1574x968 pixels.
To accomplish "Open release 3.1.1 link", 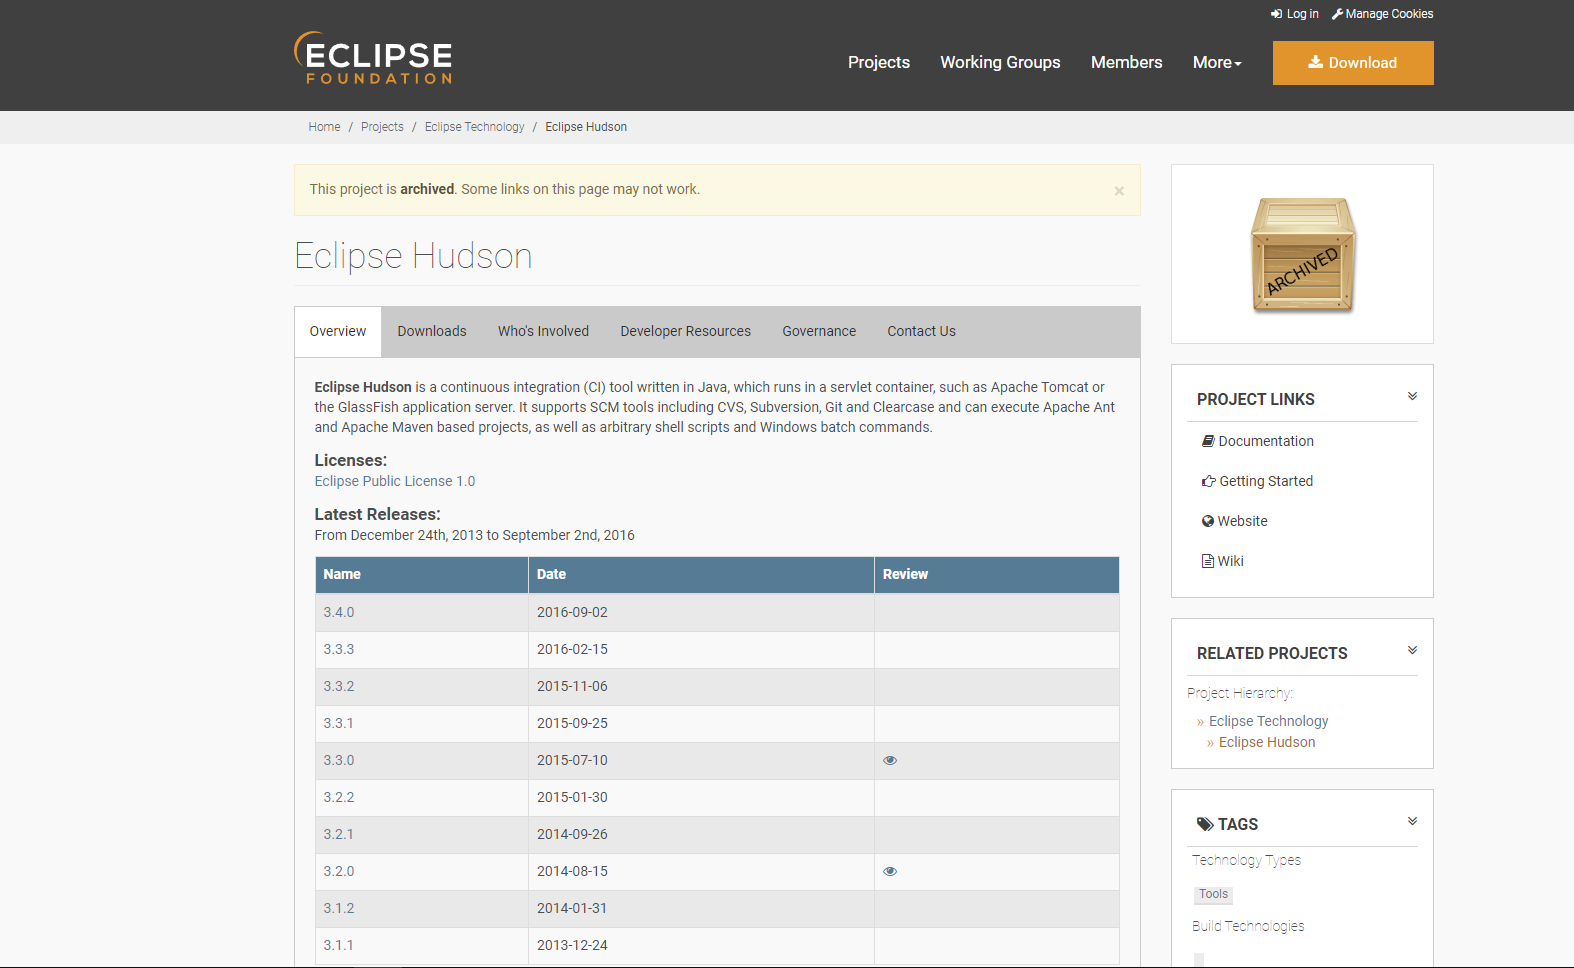I will coord(339,945).
